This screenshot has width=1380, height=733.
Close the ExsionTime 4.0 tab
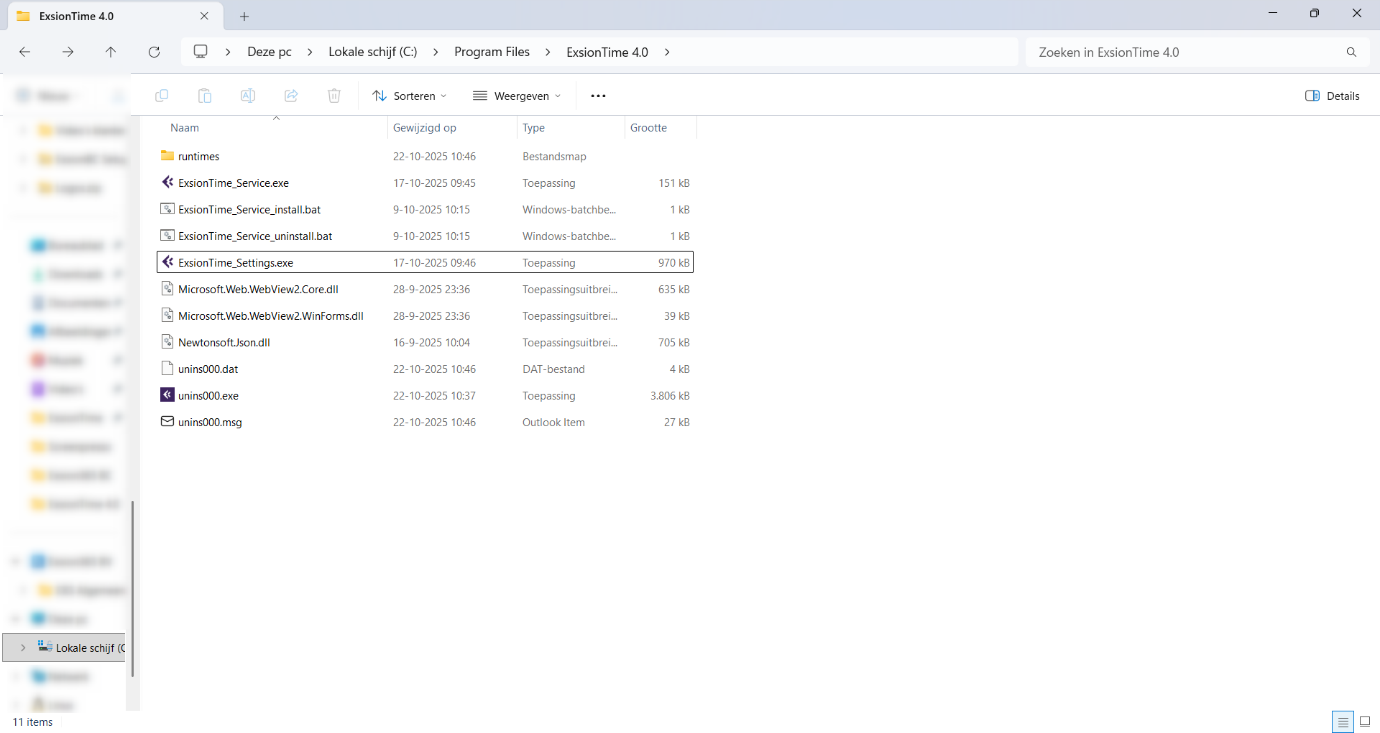tap(204, 16)
